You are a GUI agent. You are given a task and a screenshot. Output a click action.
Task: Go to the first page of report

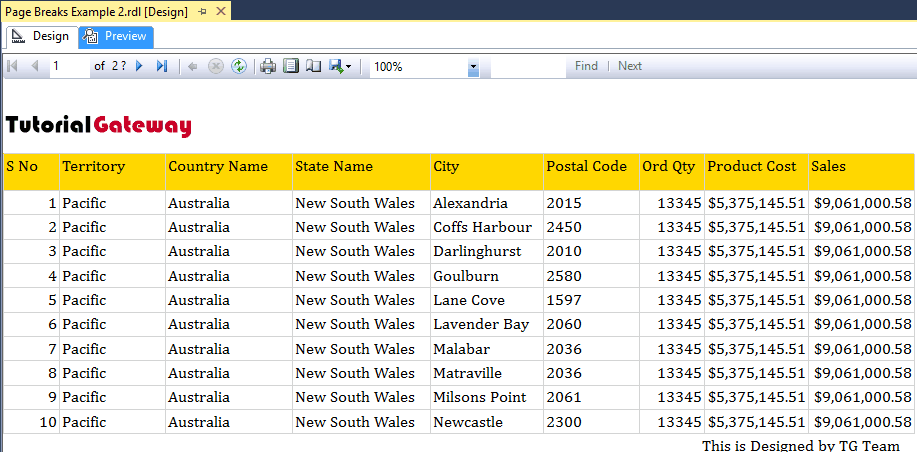[13, 66]
